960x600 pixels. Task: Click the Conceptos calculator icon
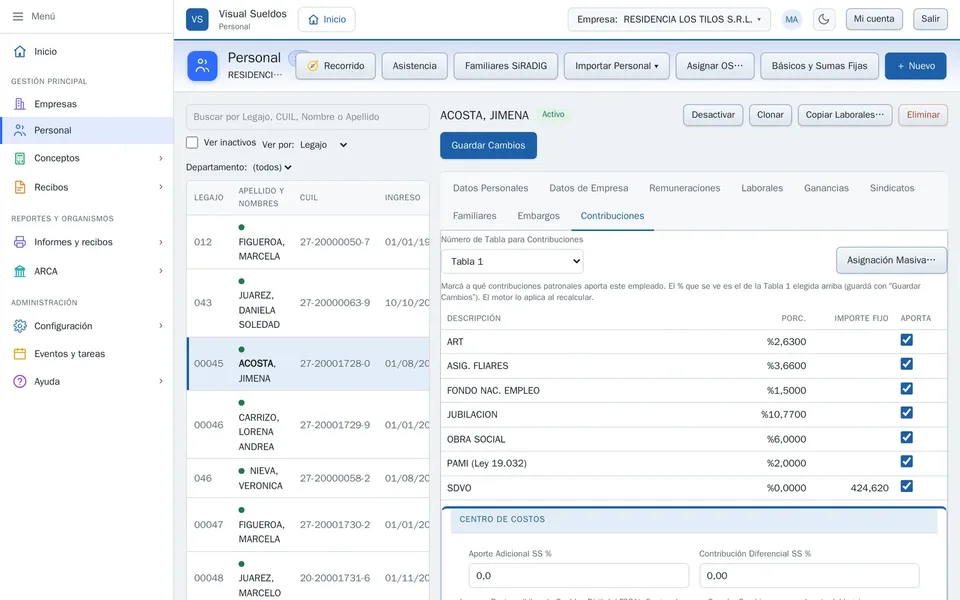click(x=20, y=158)
